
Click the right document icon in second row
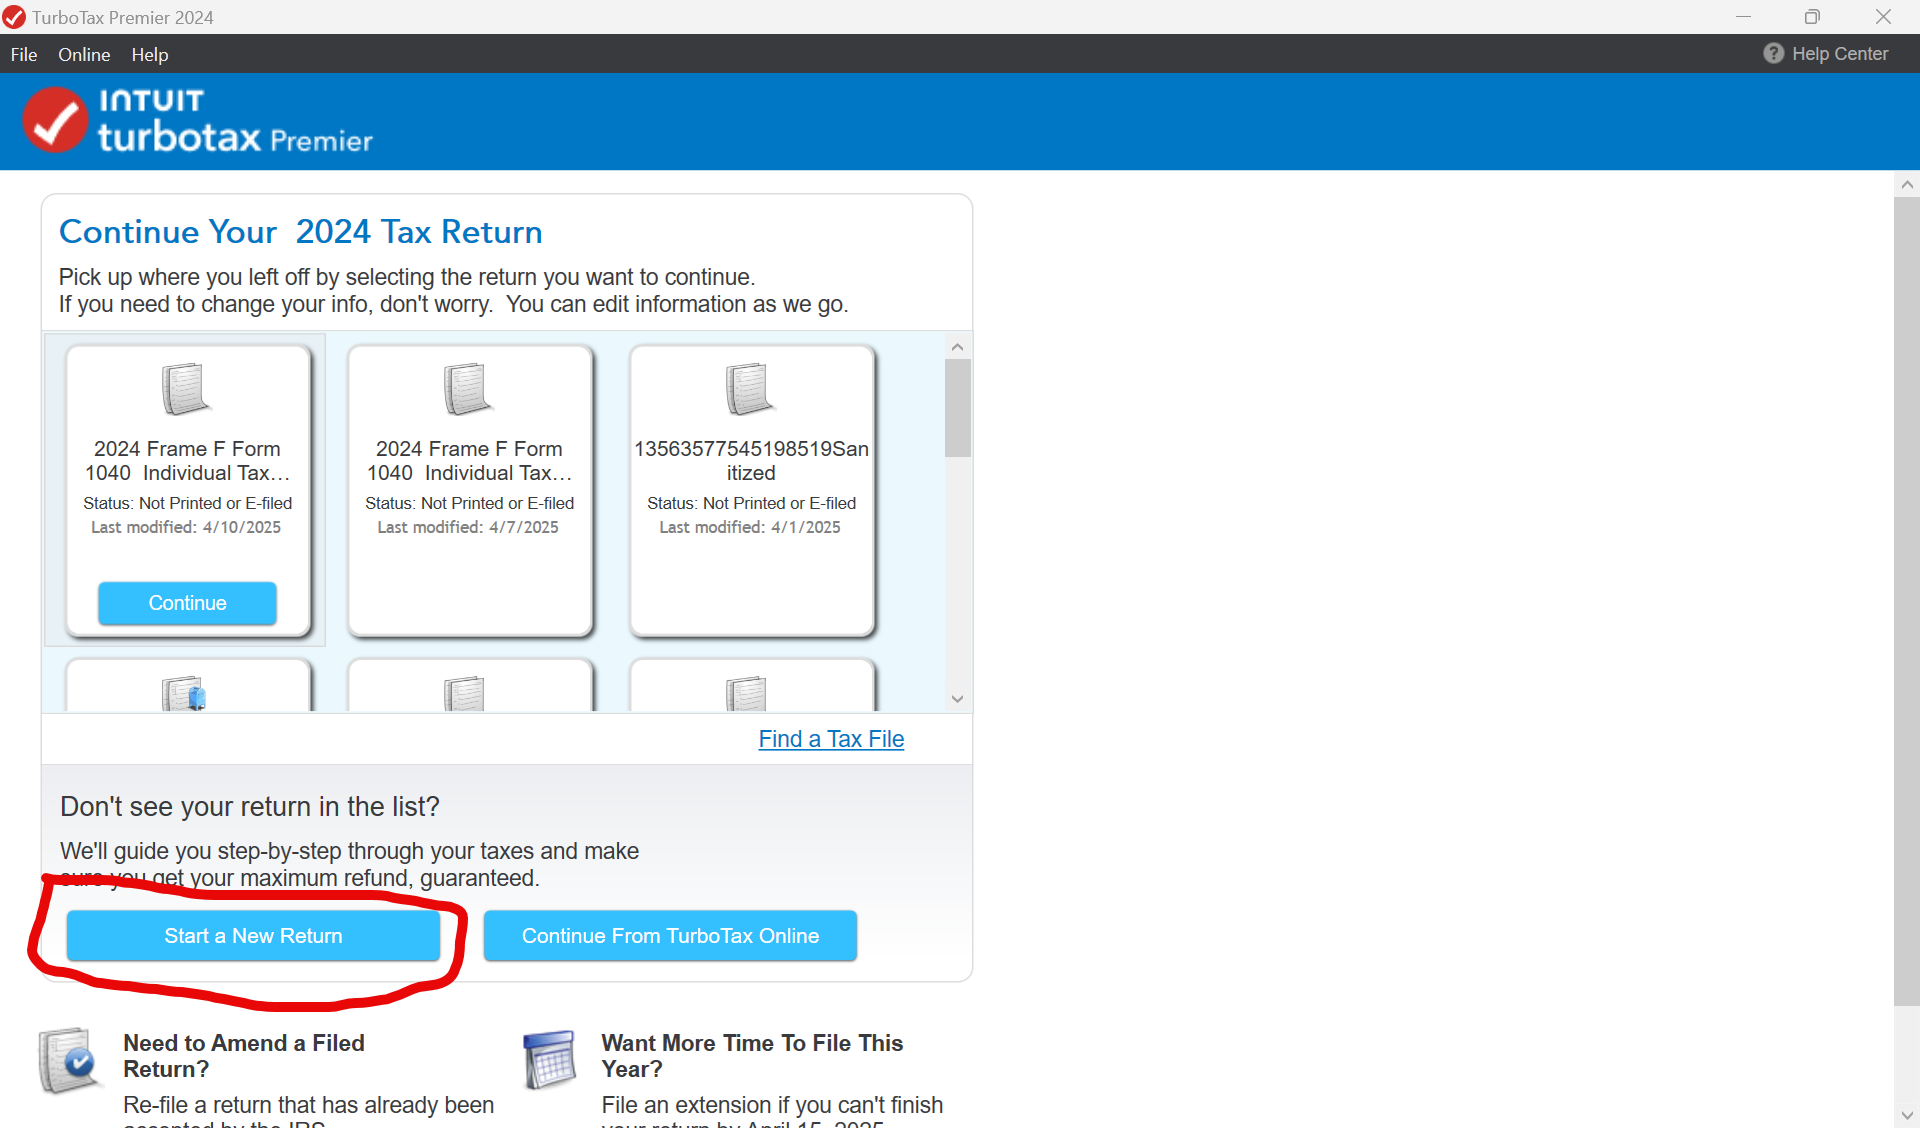tap(747, 693)
